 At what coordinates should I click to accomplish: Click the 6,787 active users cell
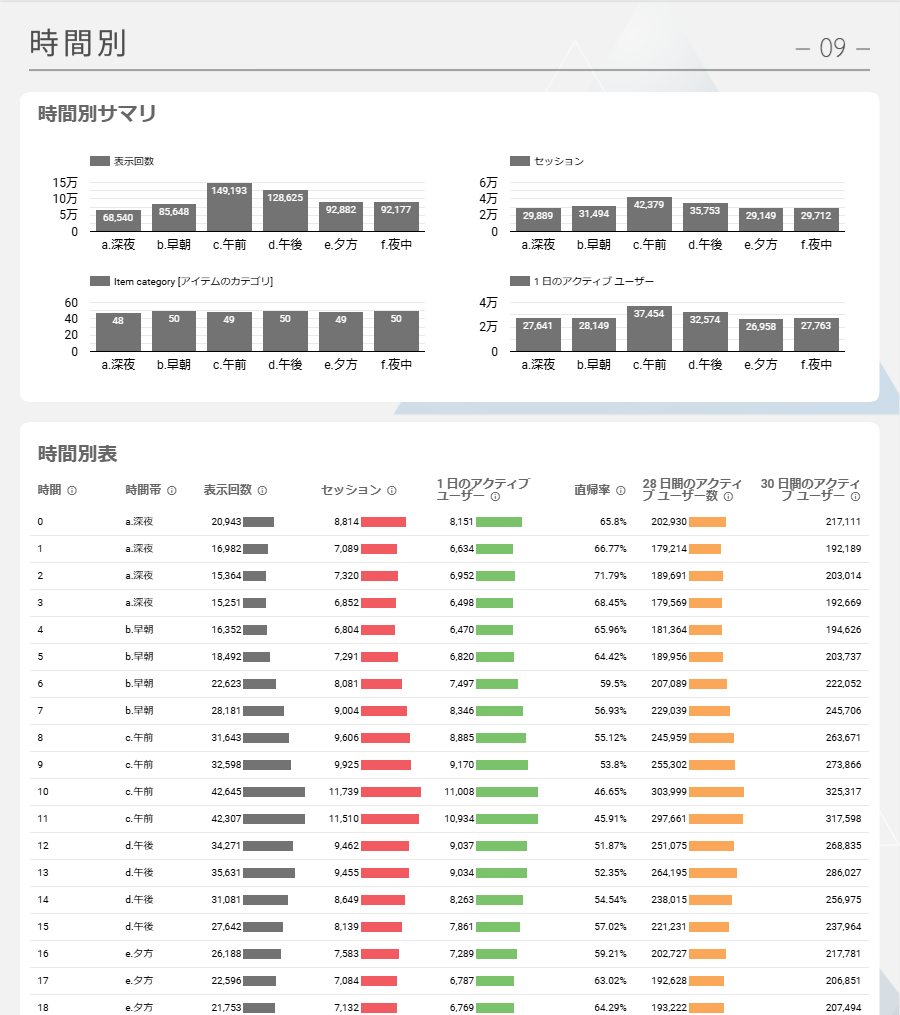(x=462, y=981)
